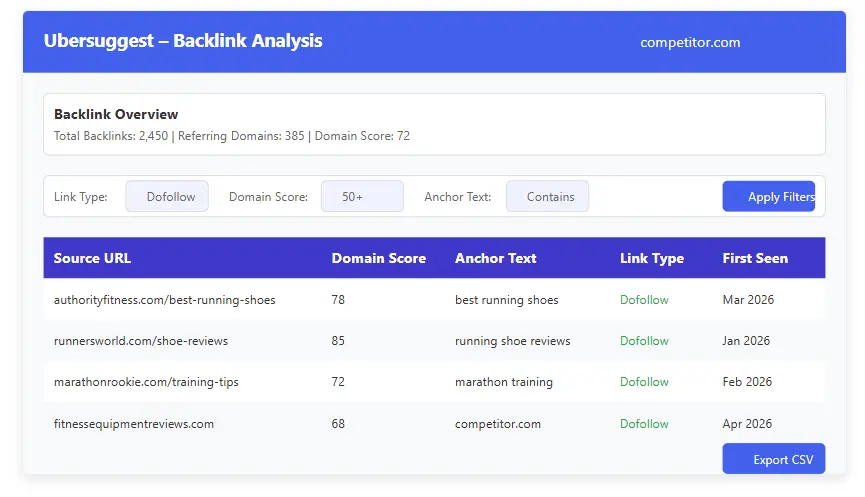Click the Export CSV button
This screenshot has width=865, height=497.
(x=773, y=459)
